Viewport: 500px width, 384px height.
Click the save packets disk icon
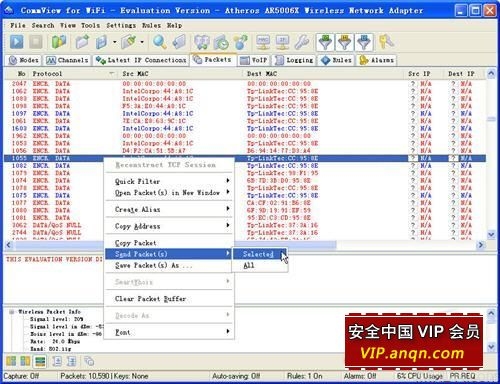point(101,42)
